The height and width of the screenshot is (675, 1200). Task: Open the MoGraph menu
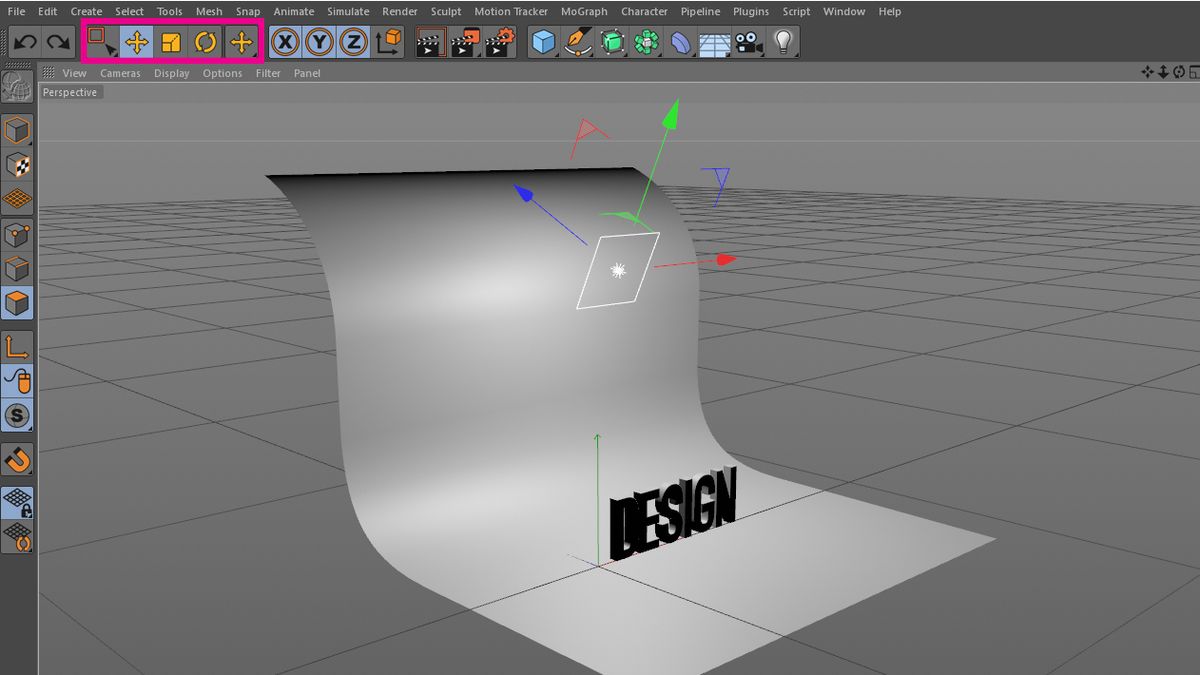tap(584, 11)
